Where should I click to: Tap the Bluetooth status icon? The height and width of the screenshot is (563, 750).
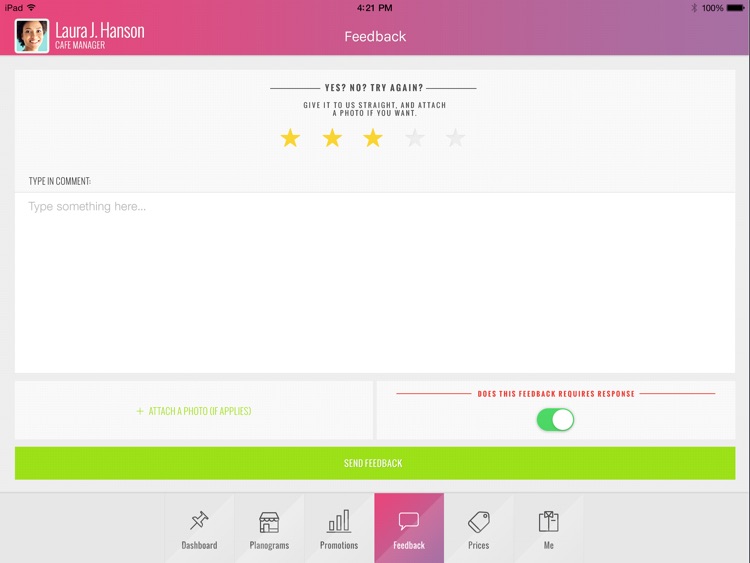694,8
